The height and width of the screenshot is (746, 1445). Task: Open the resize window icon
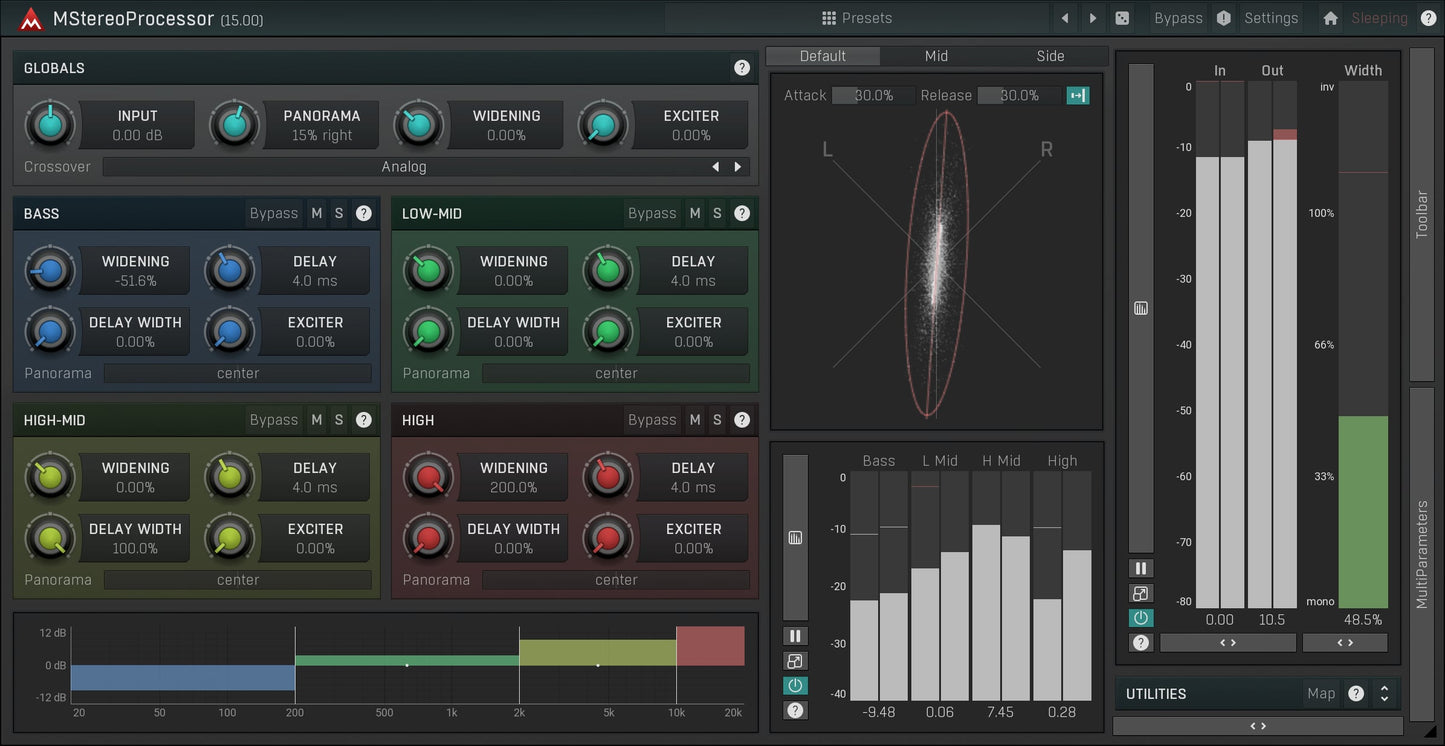(x=1140, y=592)
